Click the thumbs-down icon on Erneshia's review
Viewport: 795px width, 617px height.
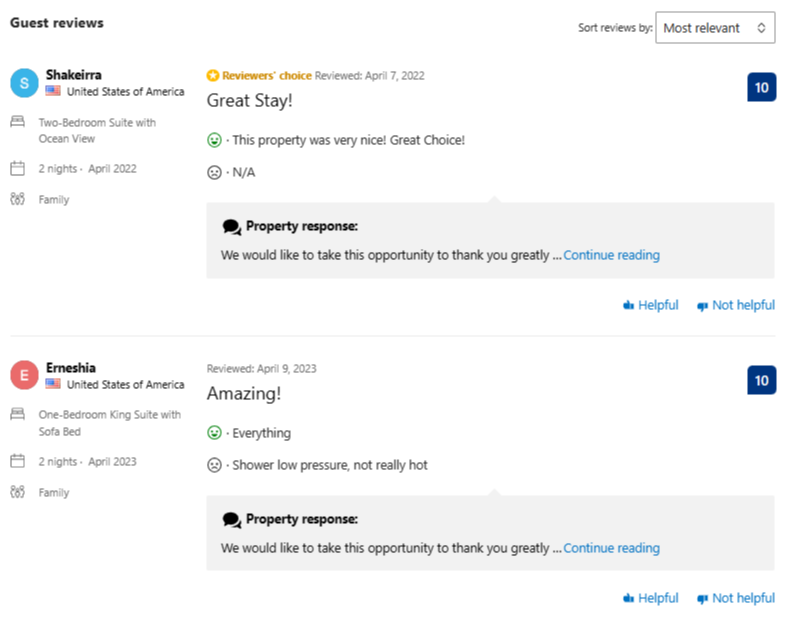click(x=702, y=599)
